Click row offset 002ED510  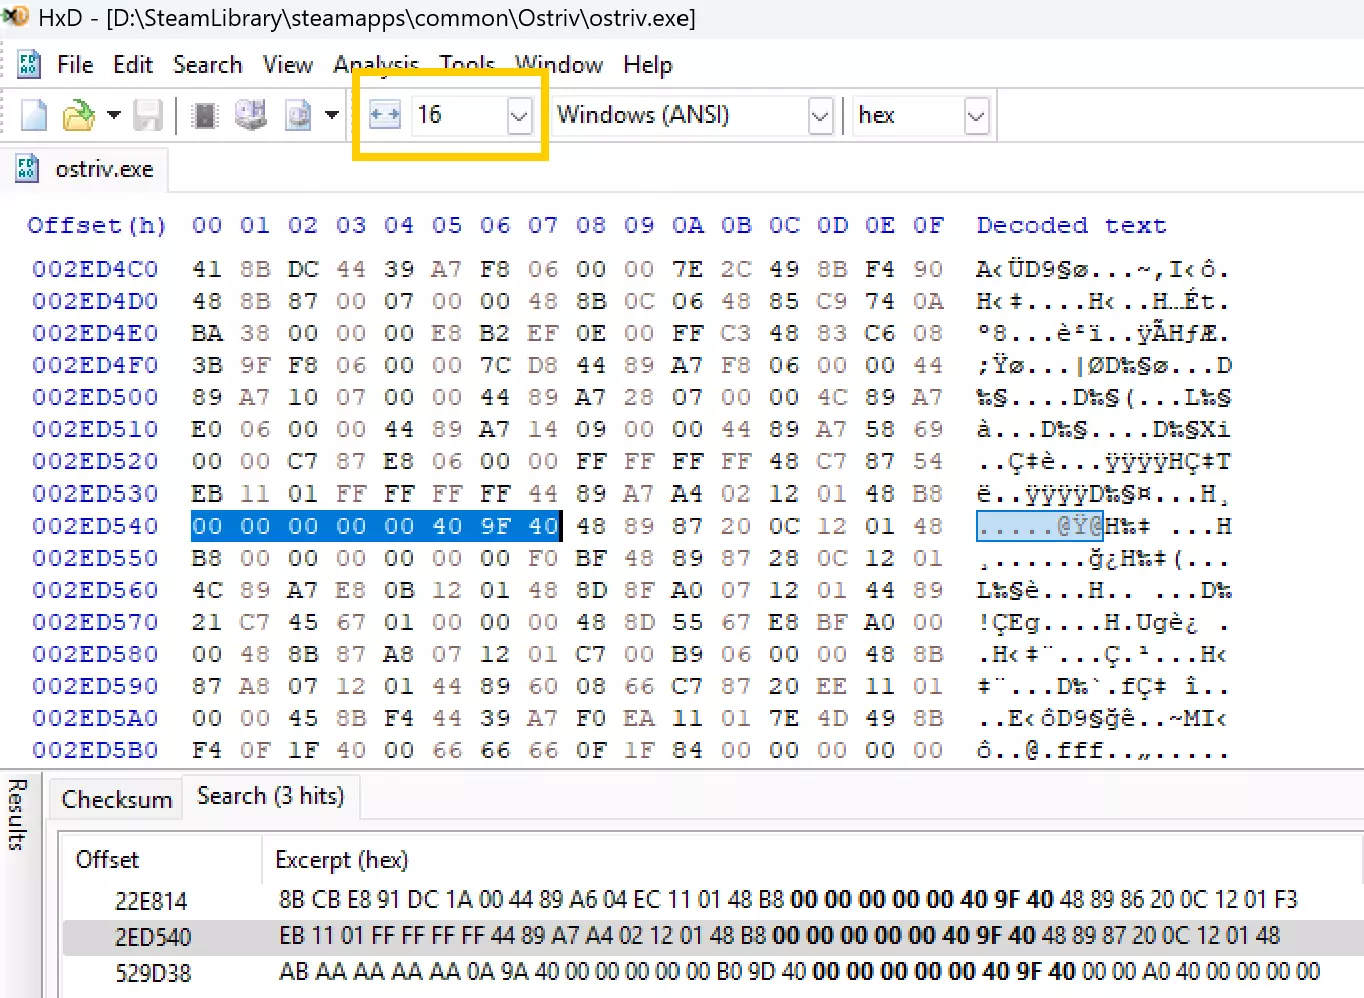(x=95, y=430)
